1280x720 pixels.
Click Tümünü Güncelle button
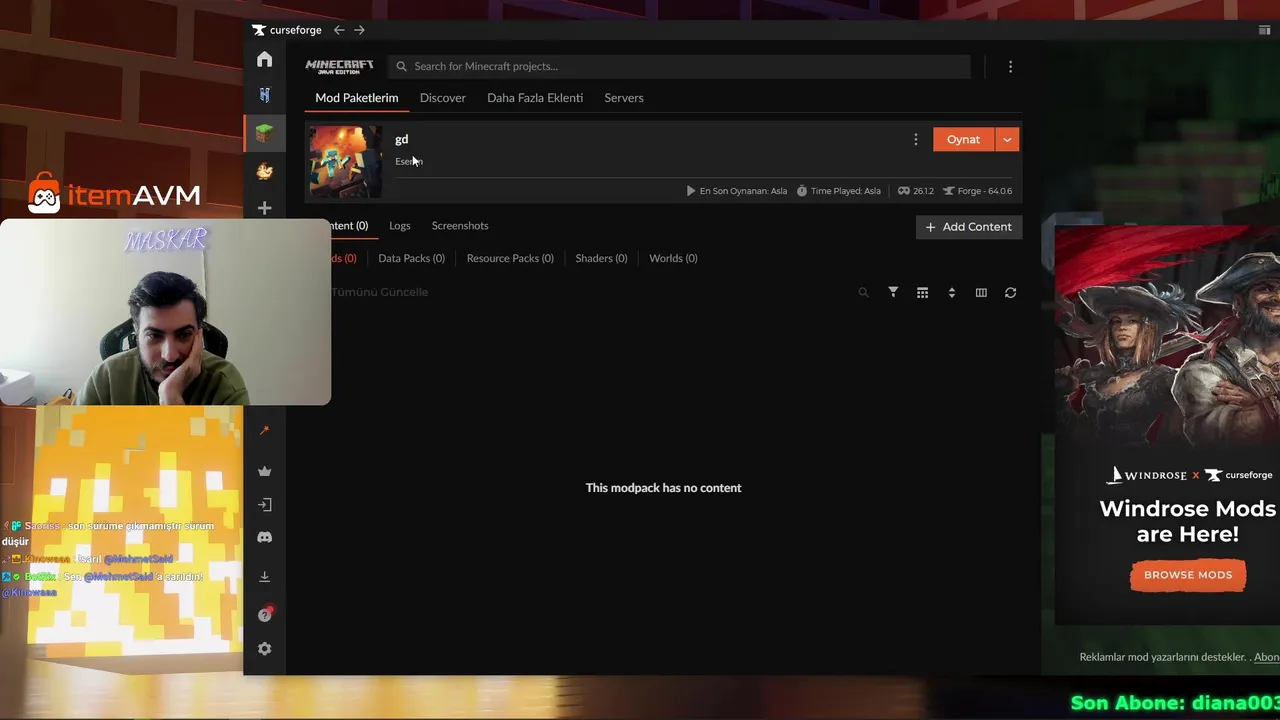[380, 292]
